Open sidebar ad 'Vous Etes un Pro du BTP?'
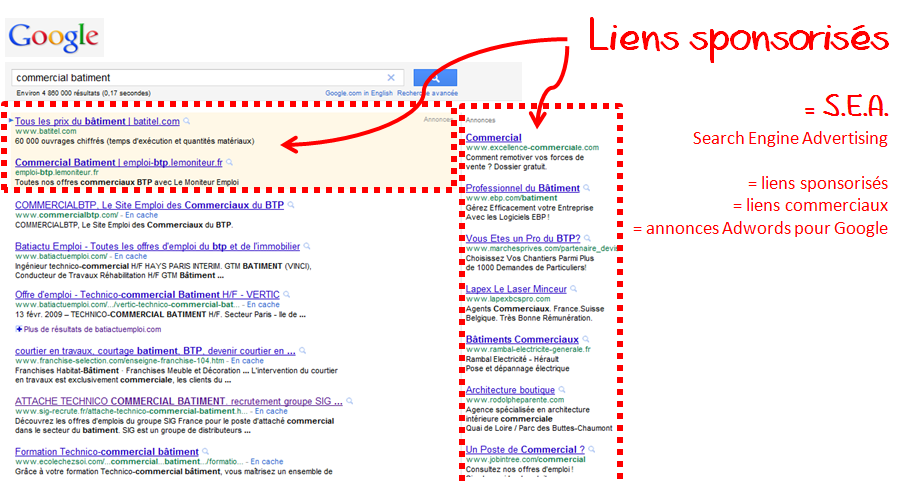 coord(523,239)
